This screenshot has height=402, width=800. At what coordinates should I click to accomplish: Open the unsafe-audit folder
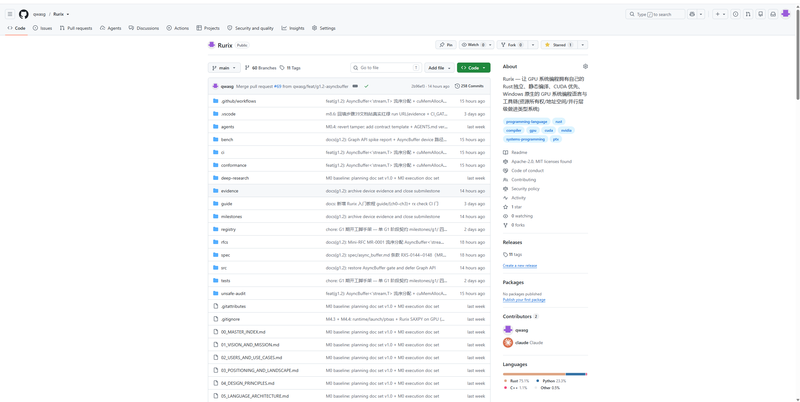tap(232, 293)
